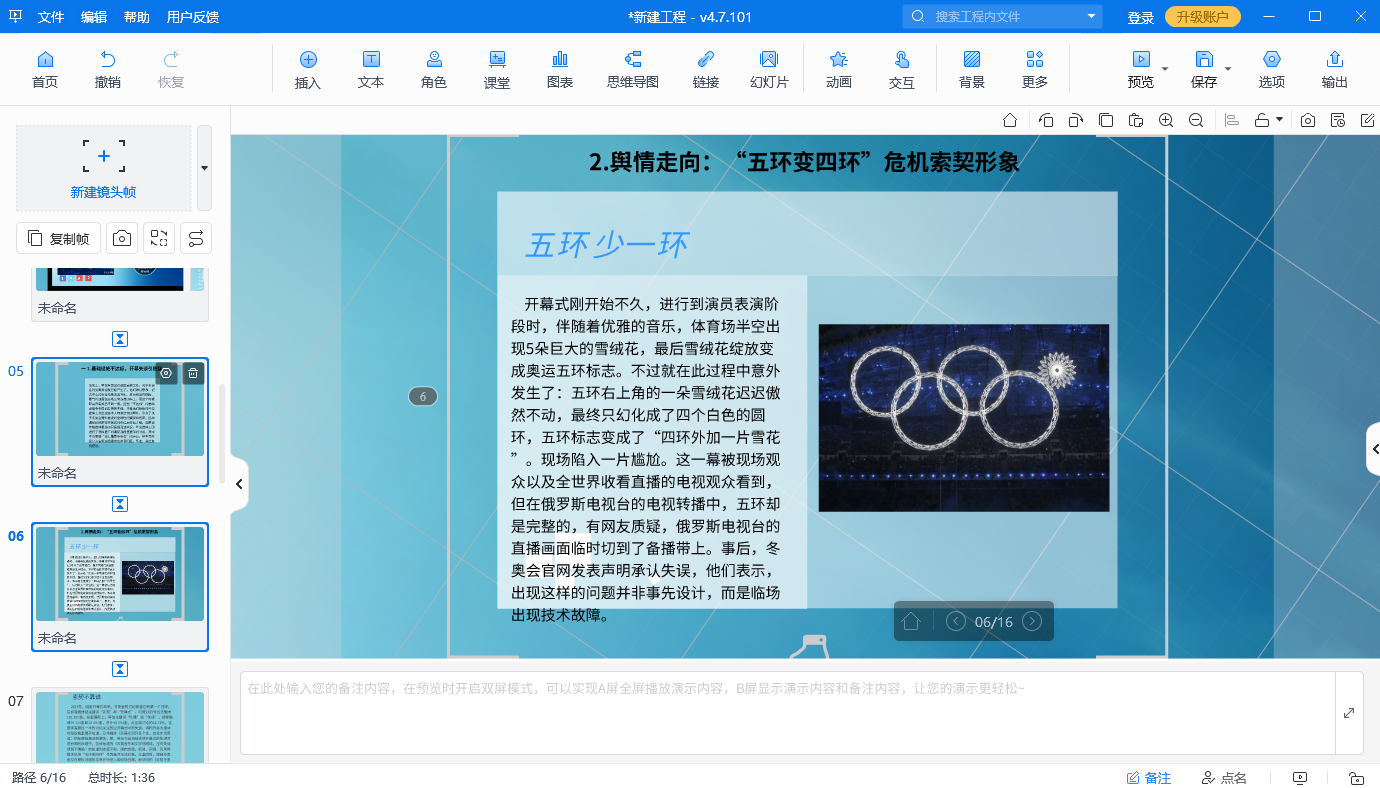Image resolution: width=1380 pixels, height=788 pixels.
Task: Open the 交互 interaction tool
Action: (x=902, y=69)
